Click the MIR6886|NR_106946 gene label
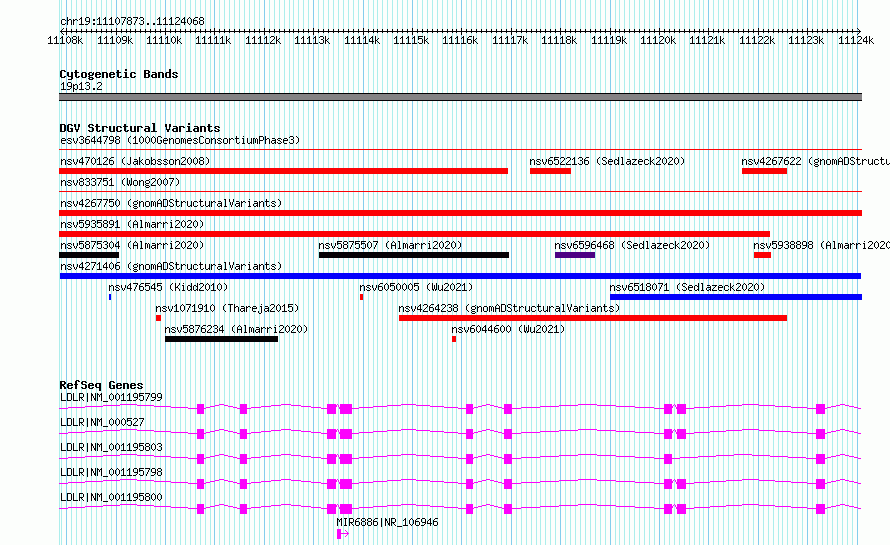 click(x=387, y=522)
